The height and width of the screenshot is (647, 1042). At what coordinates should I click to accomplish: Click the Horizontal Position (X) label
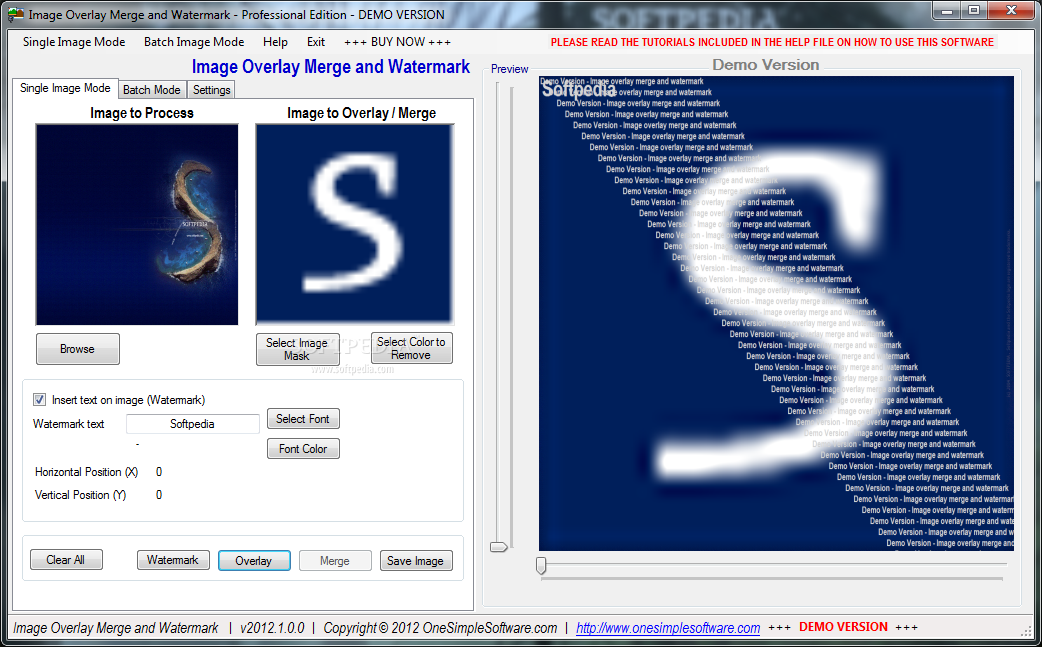(86, 472)
